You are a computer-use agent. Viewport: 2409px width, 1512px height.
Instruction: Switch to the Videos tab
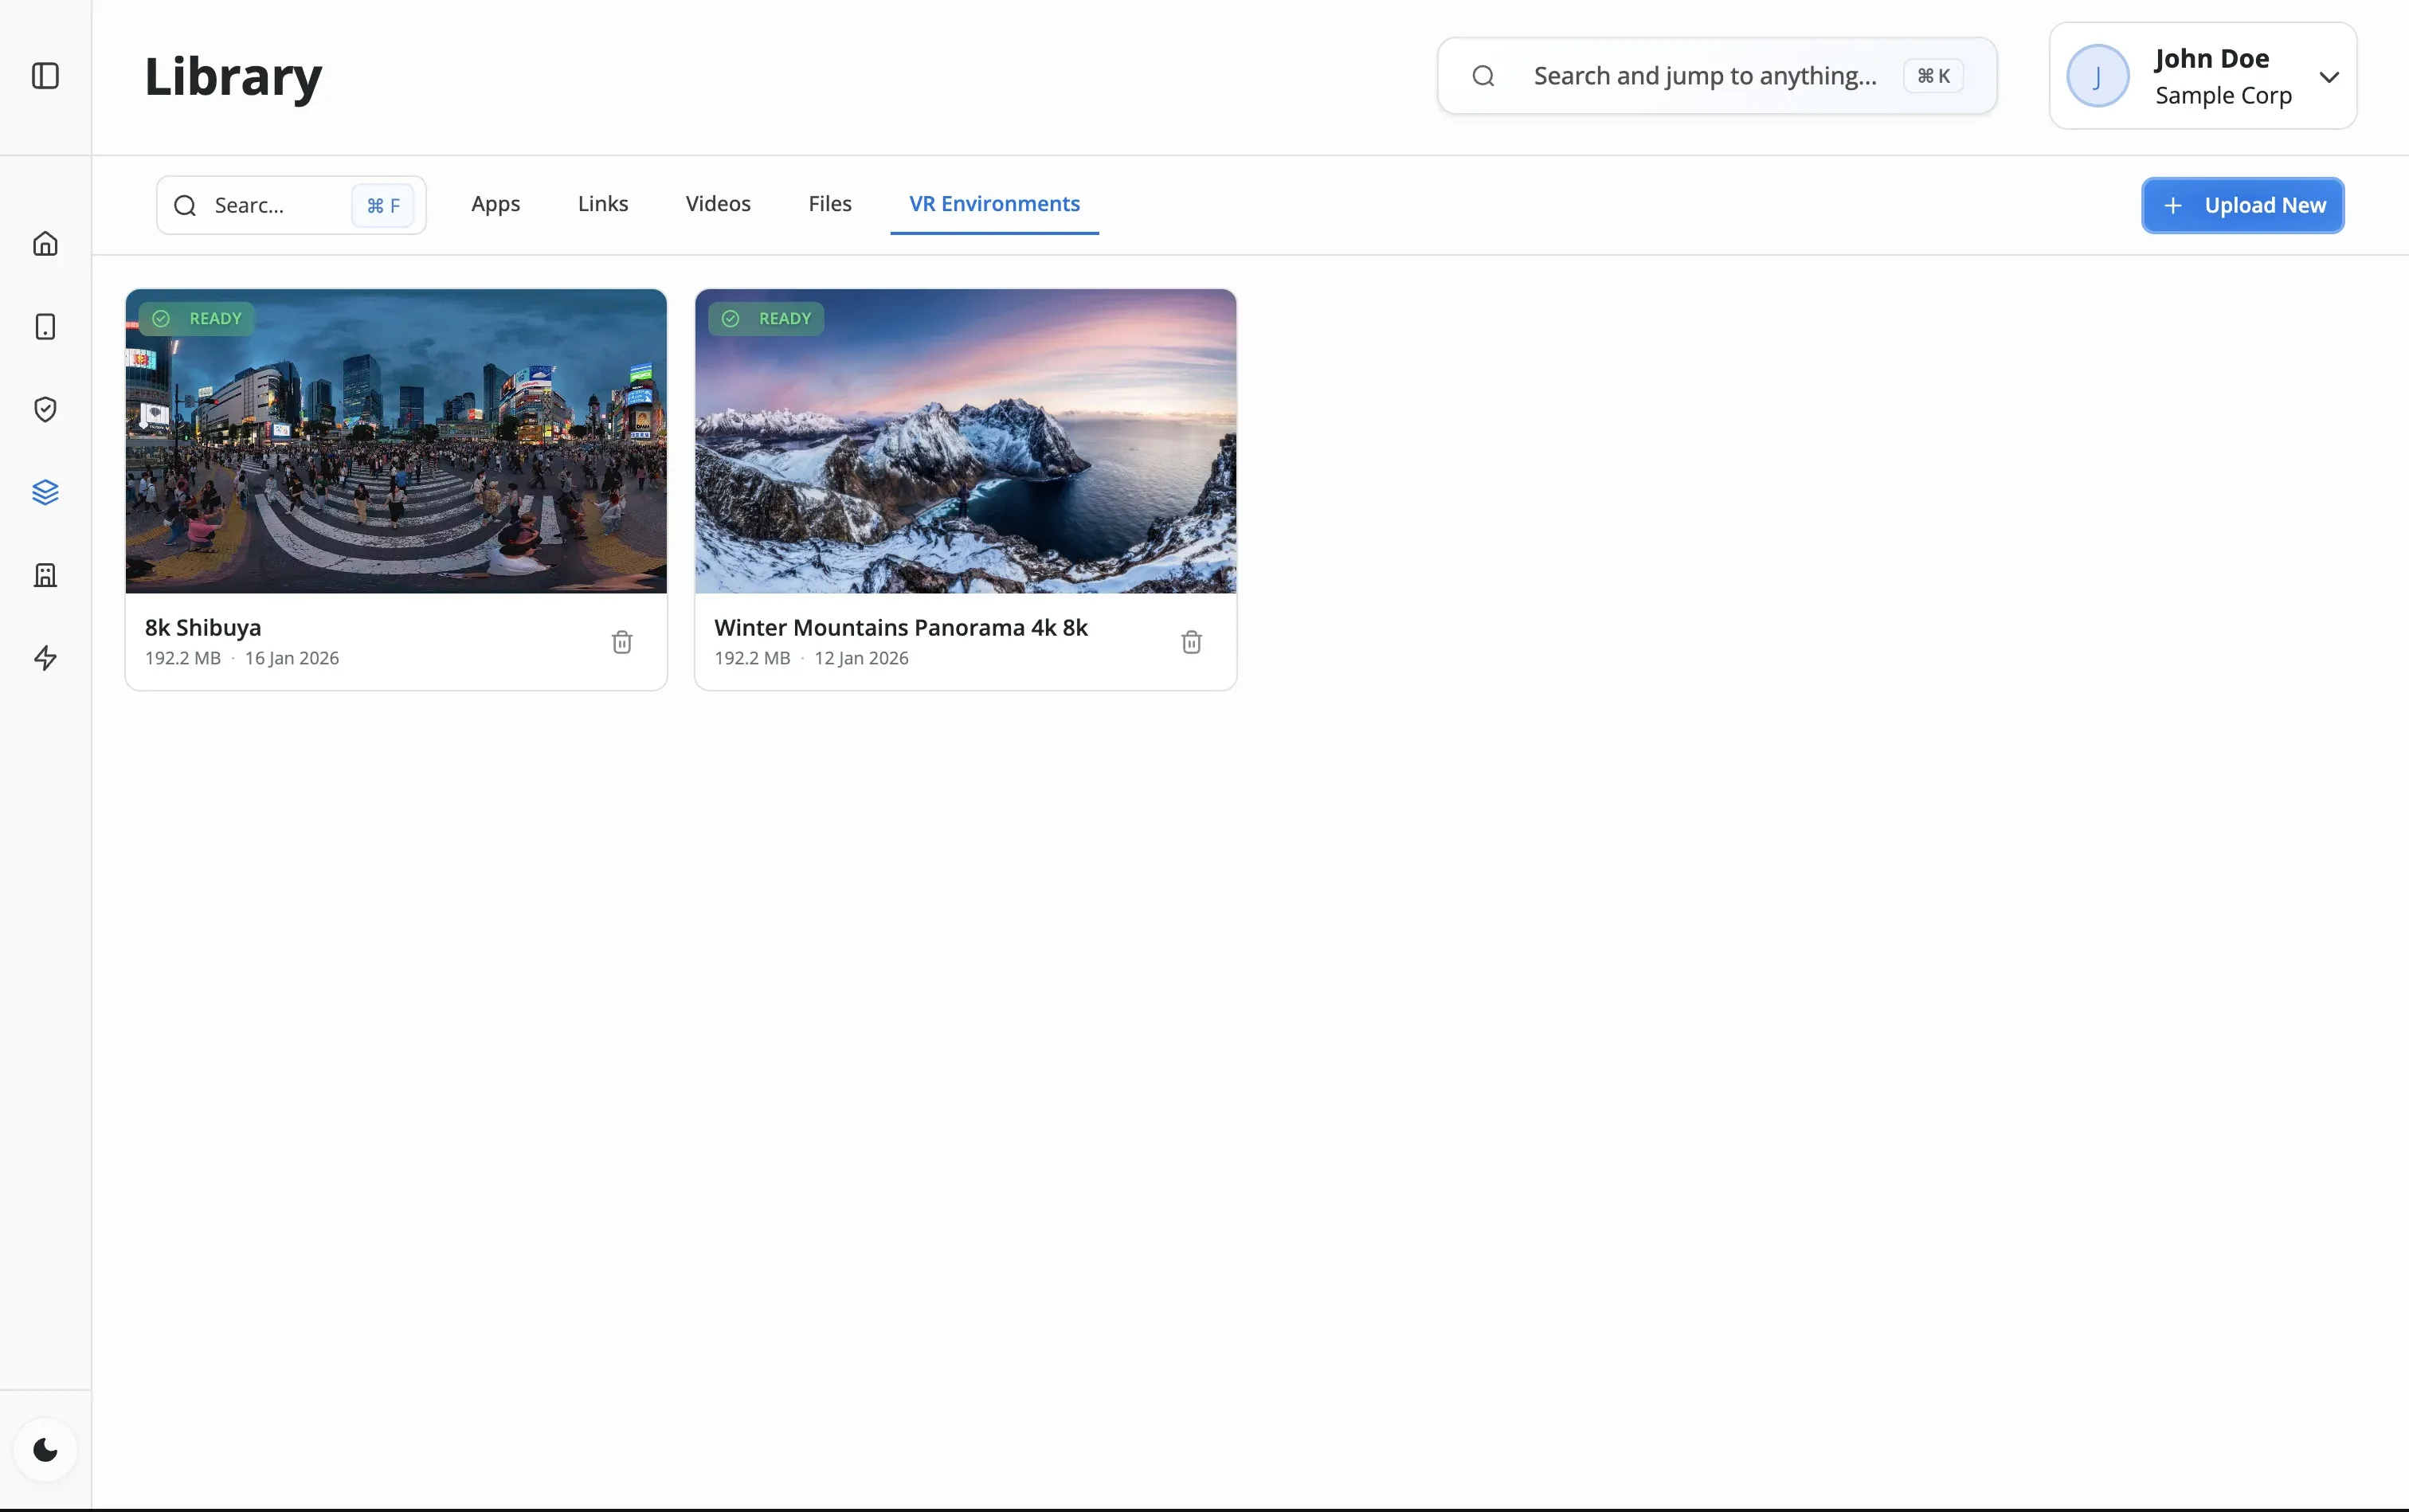click(x=718, y=204)
